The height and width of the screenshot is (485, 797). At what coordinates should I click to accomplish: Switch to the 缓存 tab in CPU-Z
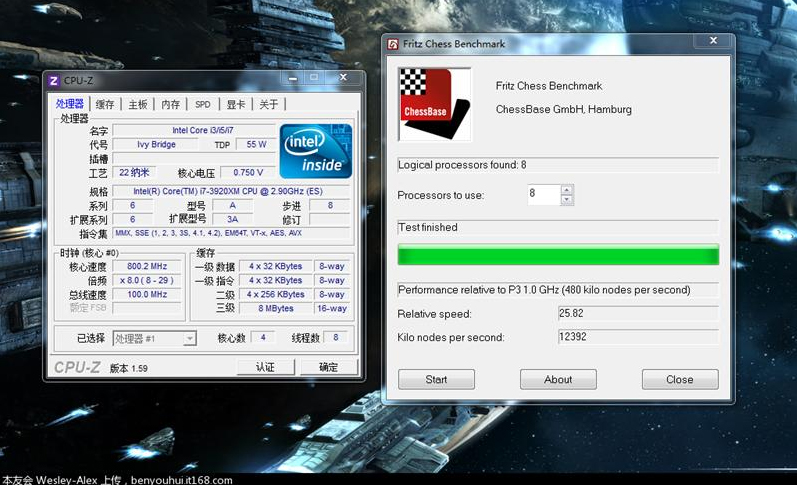pyautogui.click(x=105, y=104)
